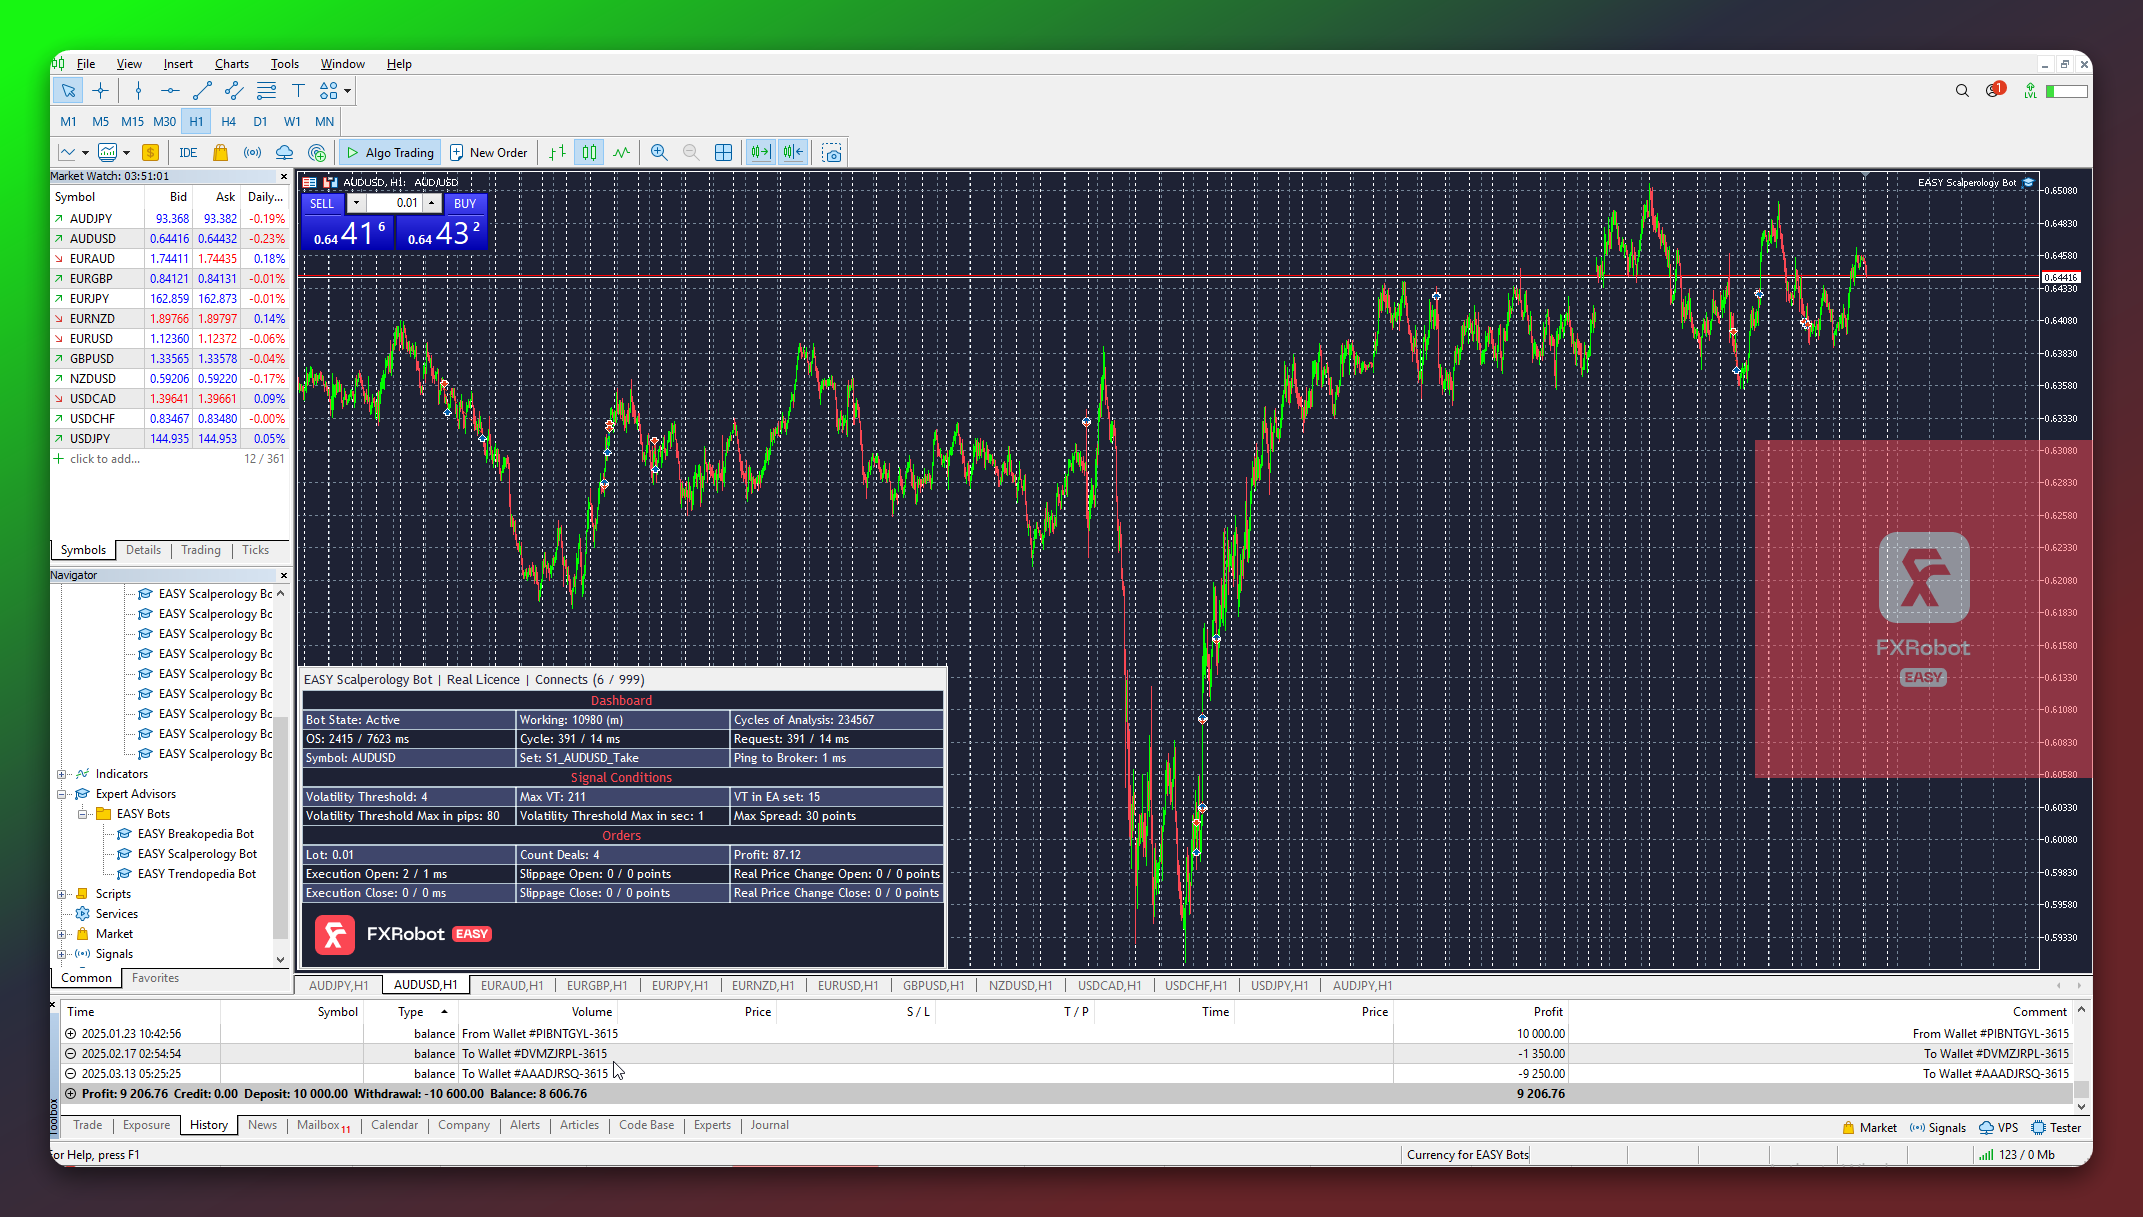2143x1217 pixels.
Task: Open the Charts menu
Action: [x=232, y=64]
